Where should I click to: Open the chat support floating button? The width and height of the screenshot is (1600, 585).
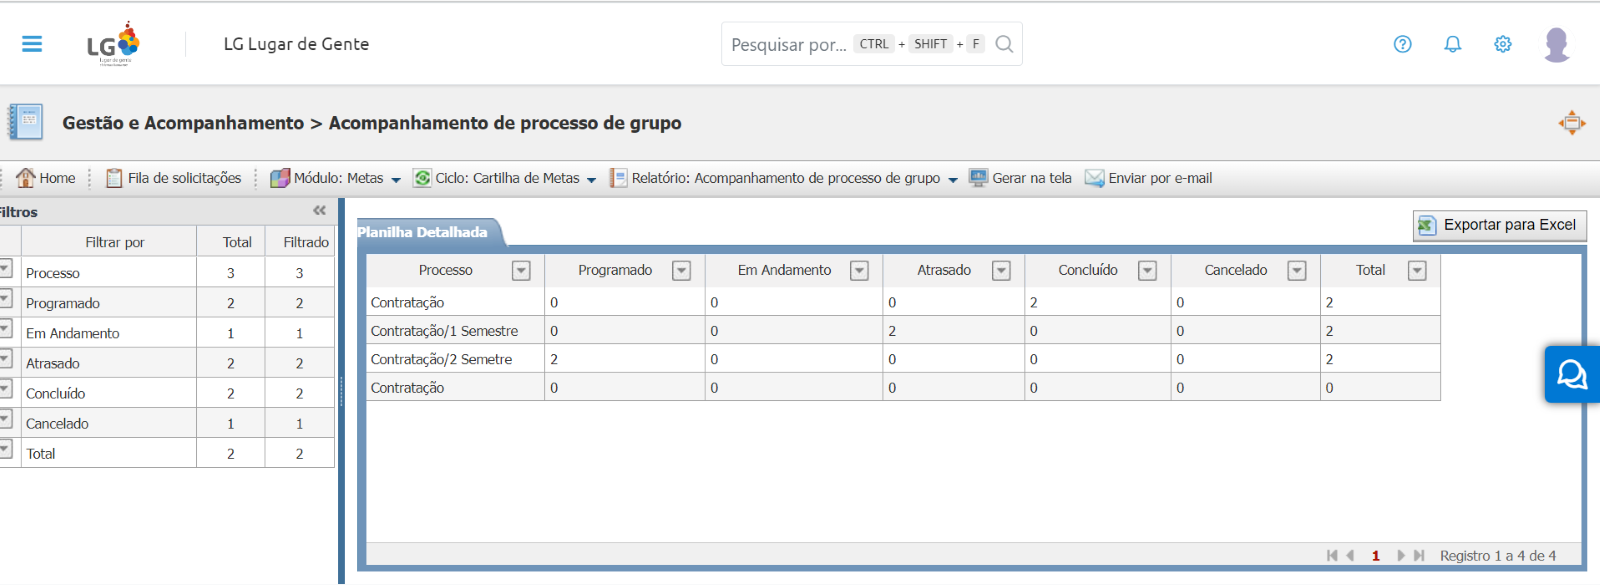pyautogui.click(x=1572, y=375)
